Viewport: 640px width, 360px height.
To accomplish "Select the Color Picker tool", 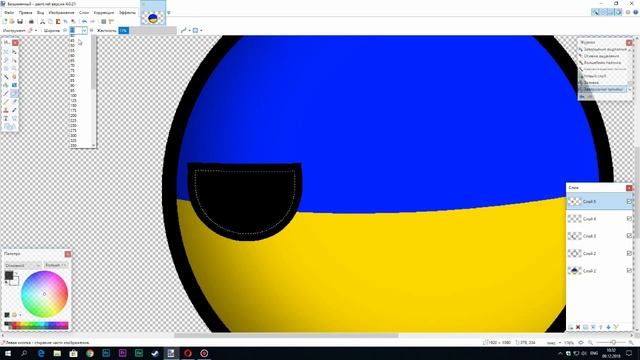I will (x=14, y=102).
